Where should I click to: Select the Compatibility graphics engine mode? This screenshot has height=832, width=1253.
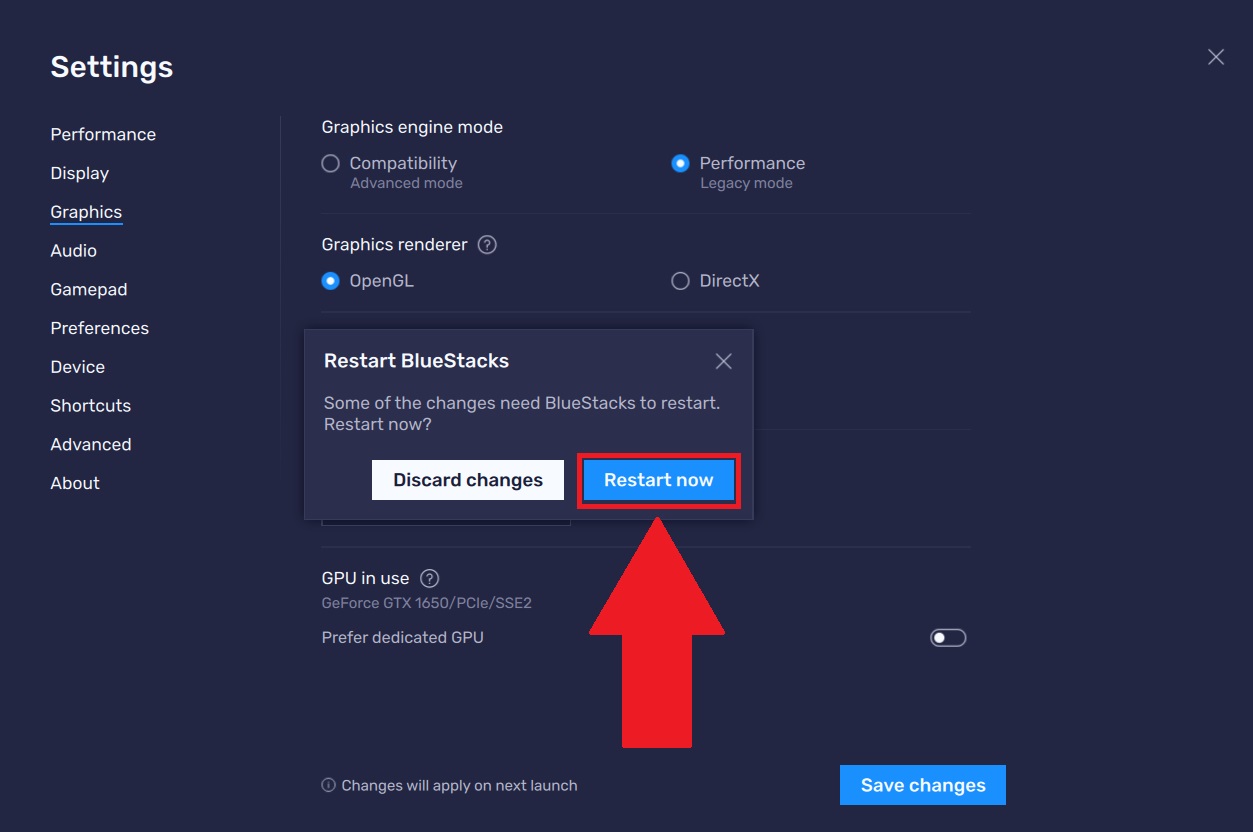point(330,163)
